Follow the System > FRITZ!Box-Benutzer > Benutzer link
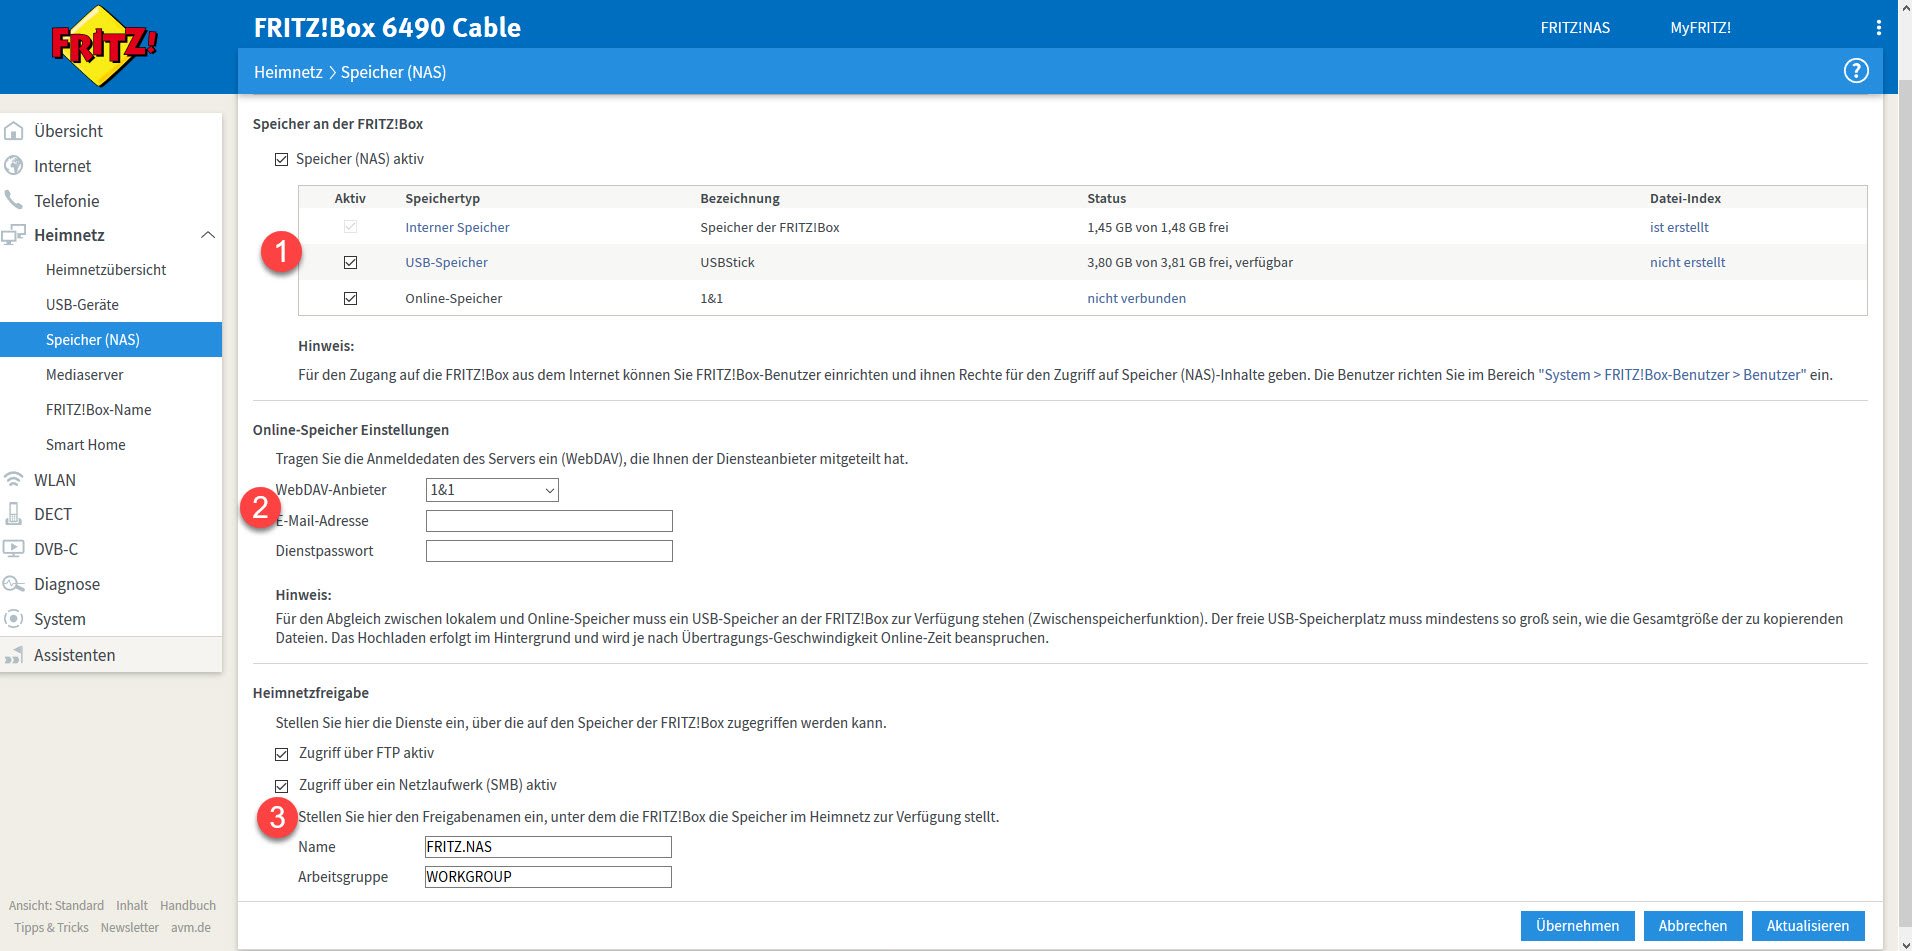The image size is (1912, 951). coord(1672,375)
